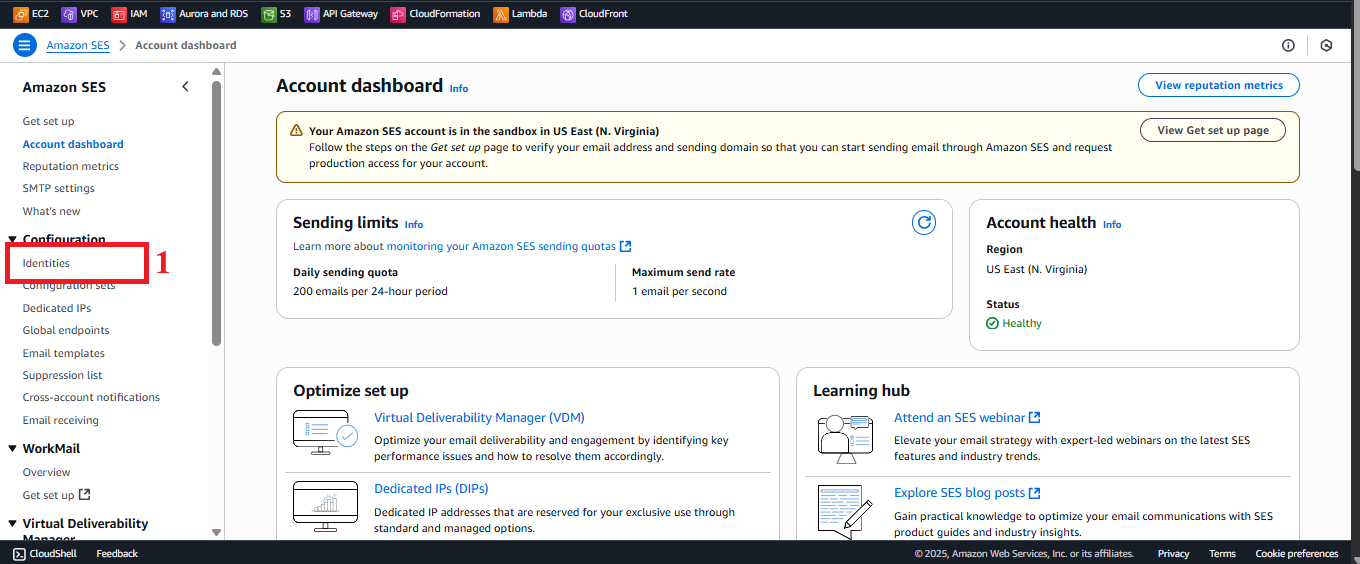Open WorkMail Get set up external link

(56, 495)
